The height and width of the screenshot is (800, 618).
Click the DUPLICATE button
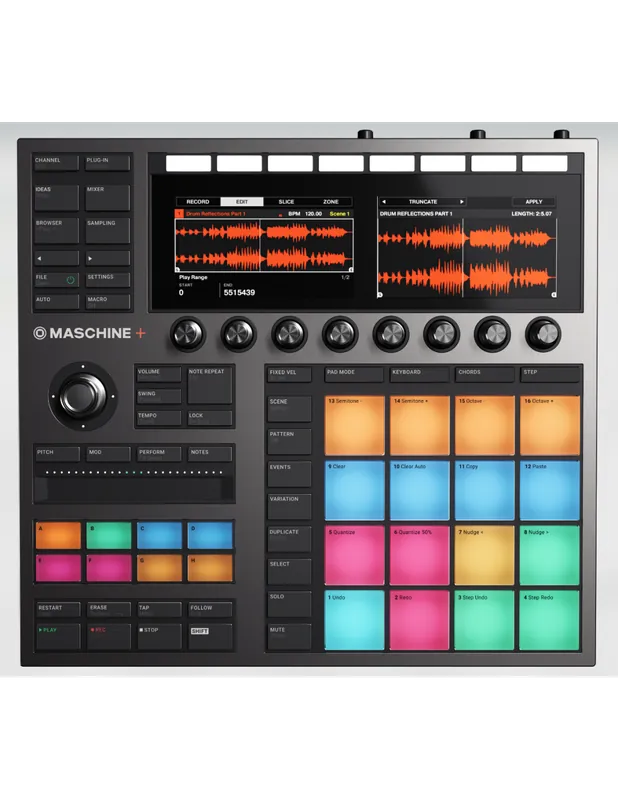(289, 539)
